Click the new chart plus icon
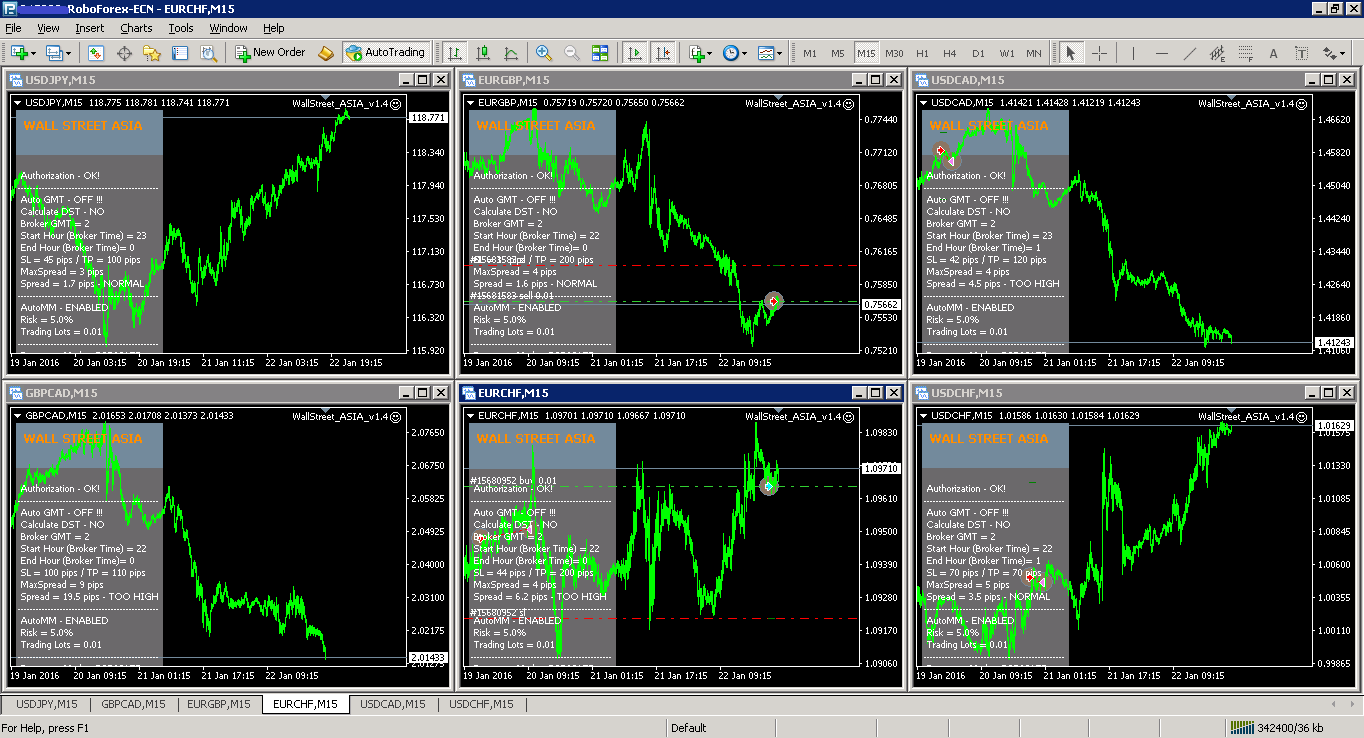Screen dimensions: 1364x738 pos(19,53)
